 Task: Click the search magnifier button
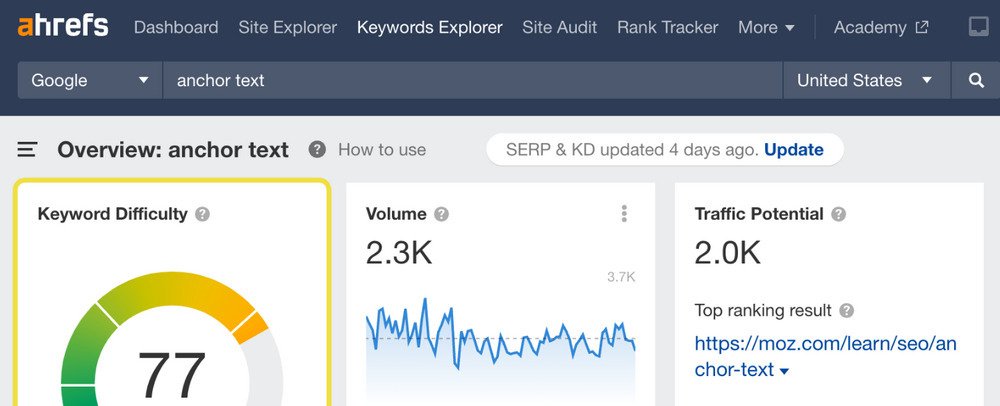976,80
